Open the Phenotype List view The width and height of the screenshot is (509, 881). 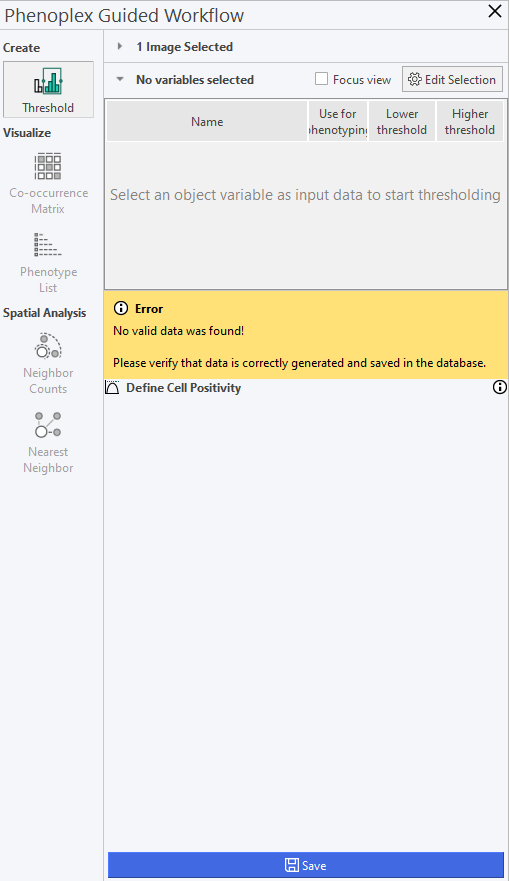click(x=48, y=262)
